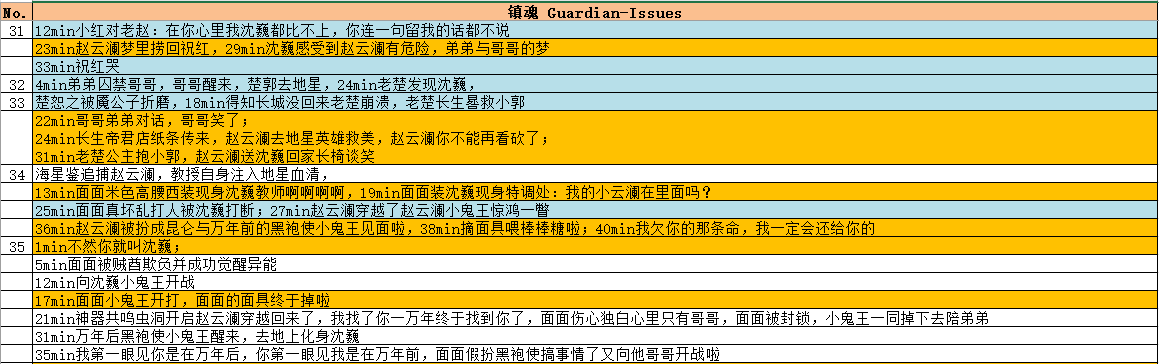Click the 'No.' column header cell
The width and height of the screenshot is (1159, 364).
pyautogui.click(x=17, y=13)
